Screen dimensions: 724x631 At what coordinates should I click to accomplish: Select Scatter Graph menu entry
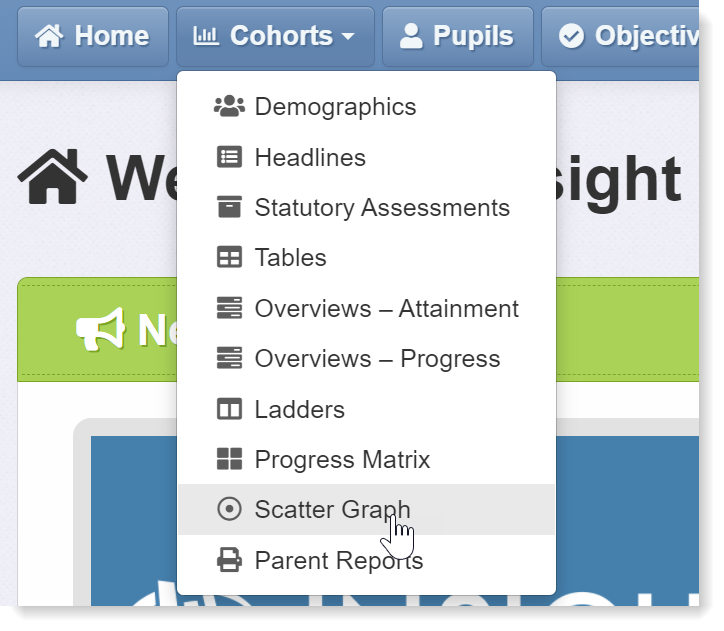[367, 510]
